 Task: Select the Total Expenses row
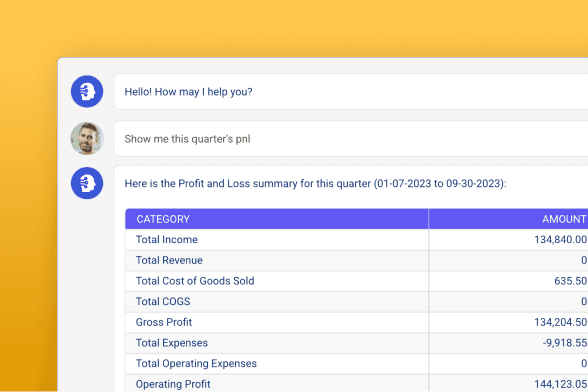point(357,343)
